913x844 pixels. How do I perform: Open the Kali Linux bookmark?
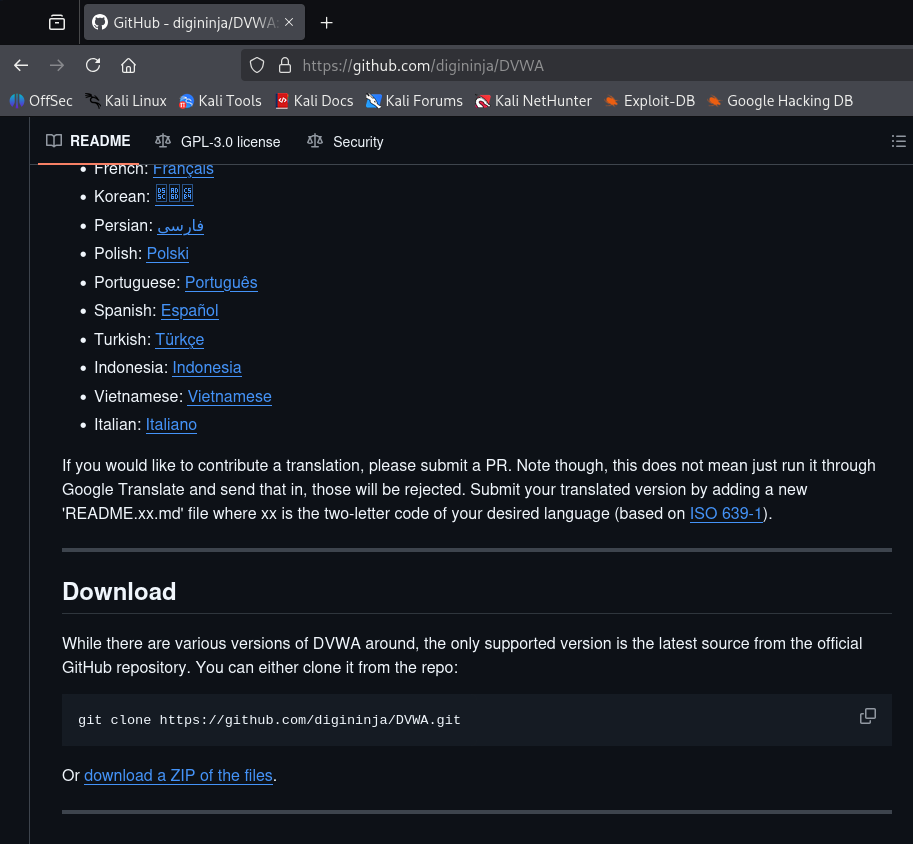pyautogui.click(x=125, y=101)
